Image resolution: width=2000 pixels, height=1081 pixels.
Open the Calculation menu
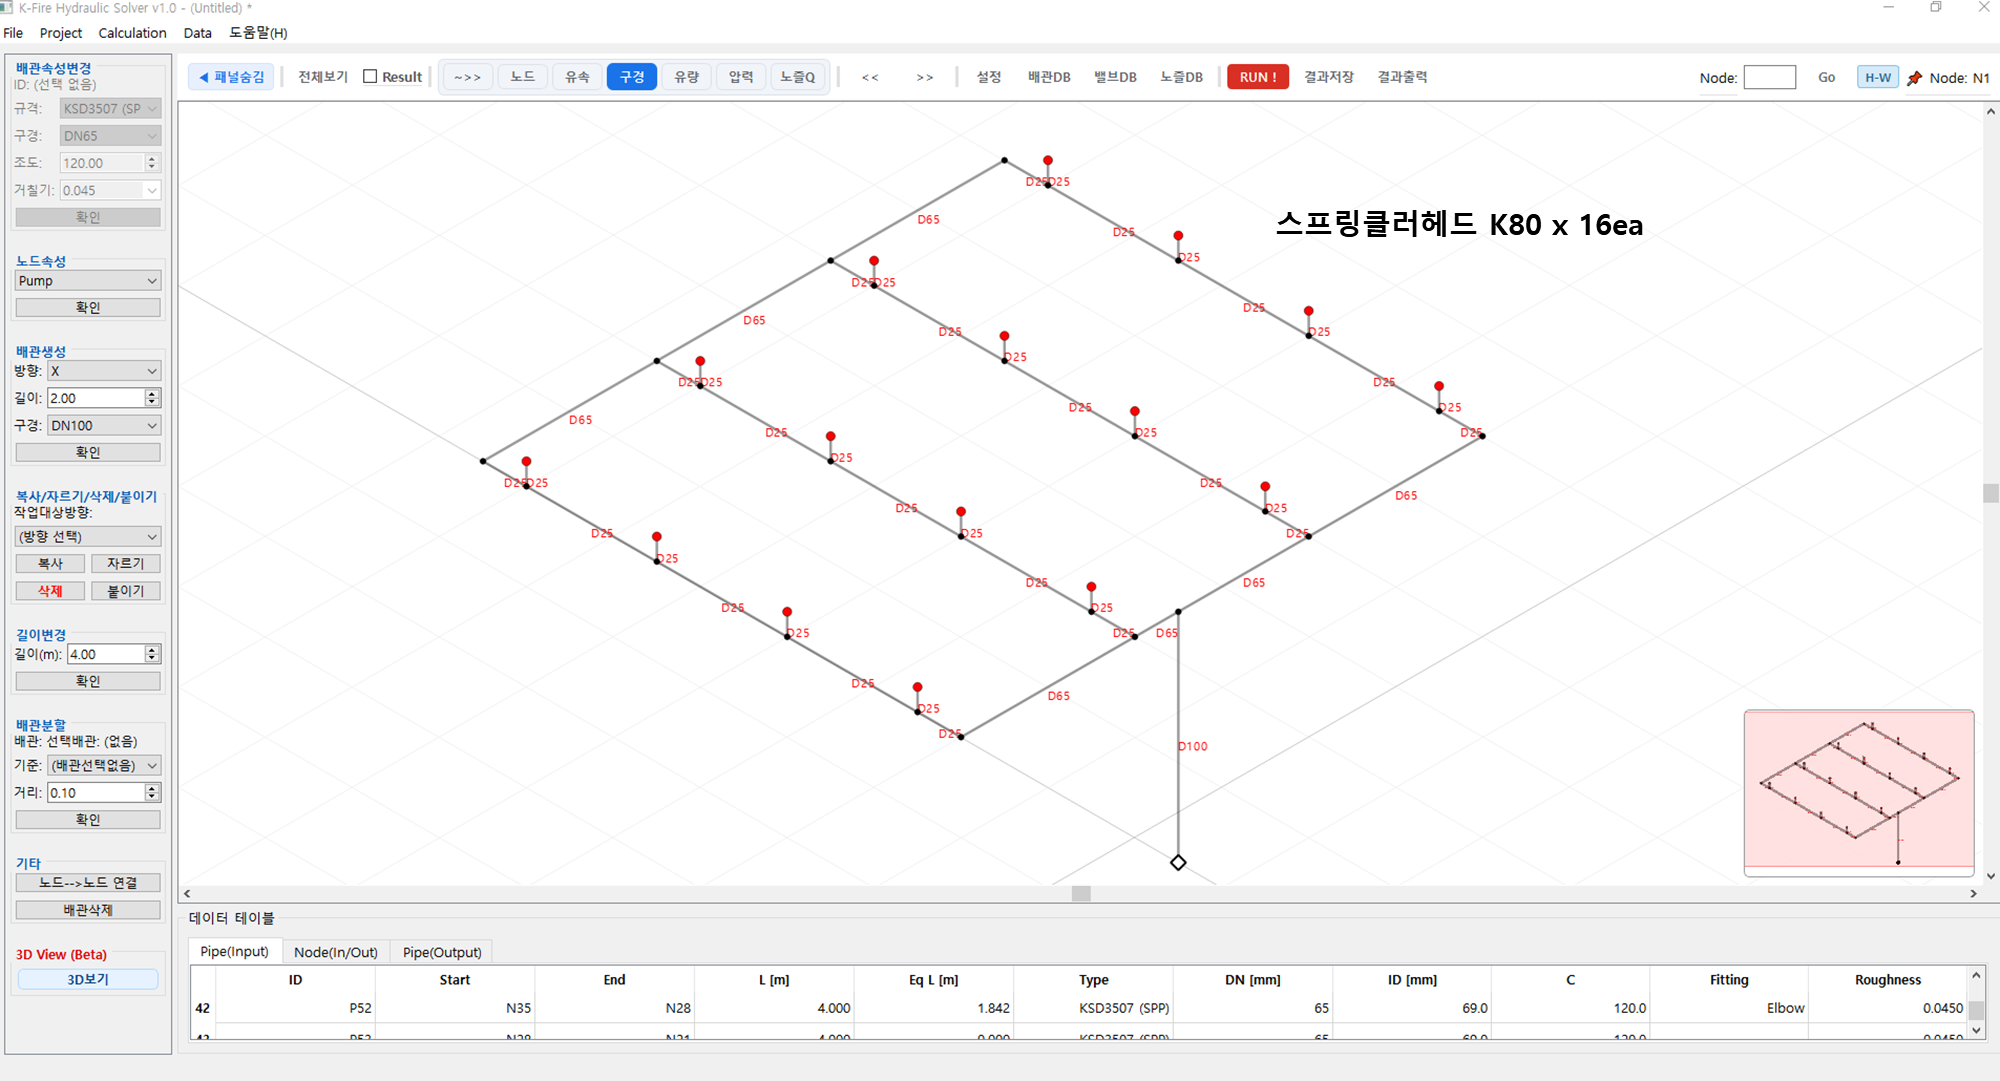tap(132, 33)
